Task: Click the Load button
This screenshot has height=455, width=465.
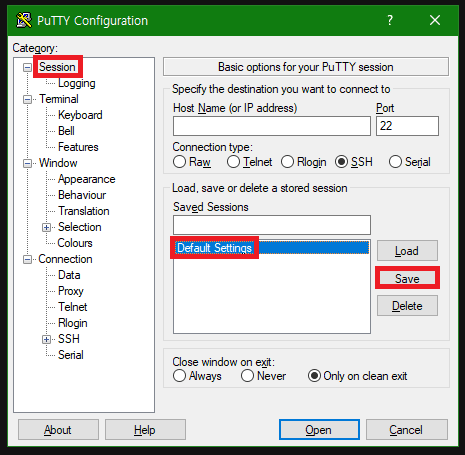Action: (407, 251)
